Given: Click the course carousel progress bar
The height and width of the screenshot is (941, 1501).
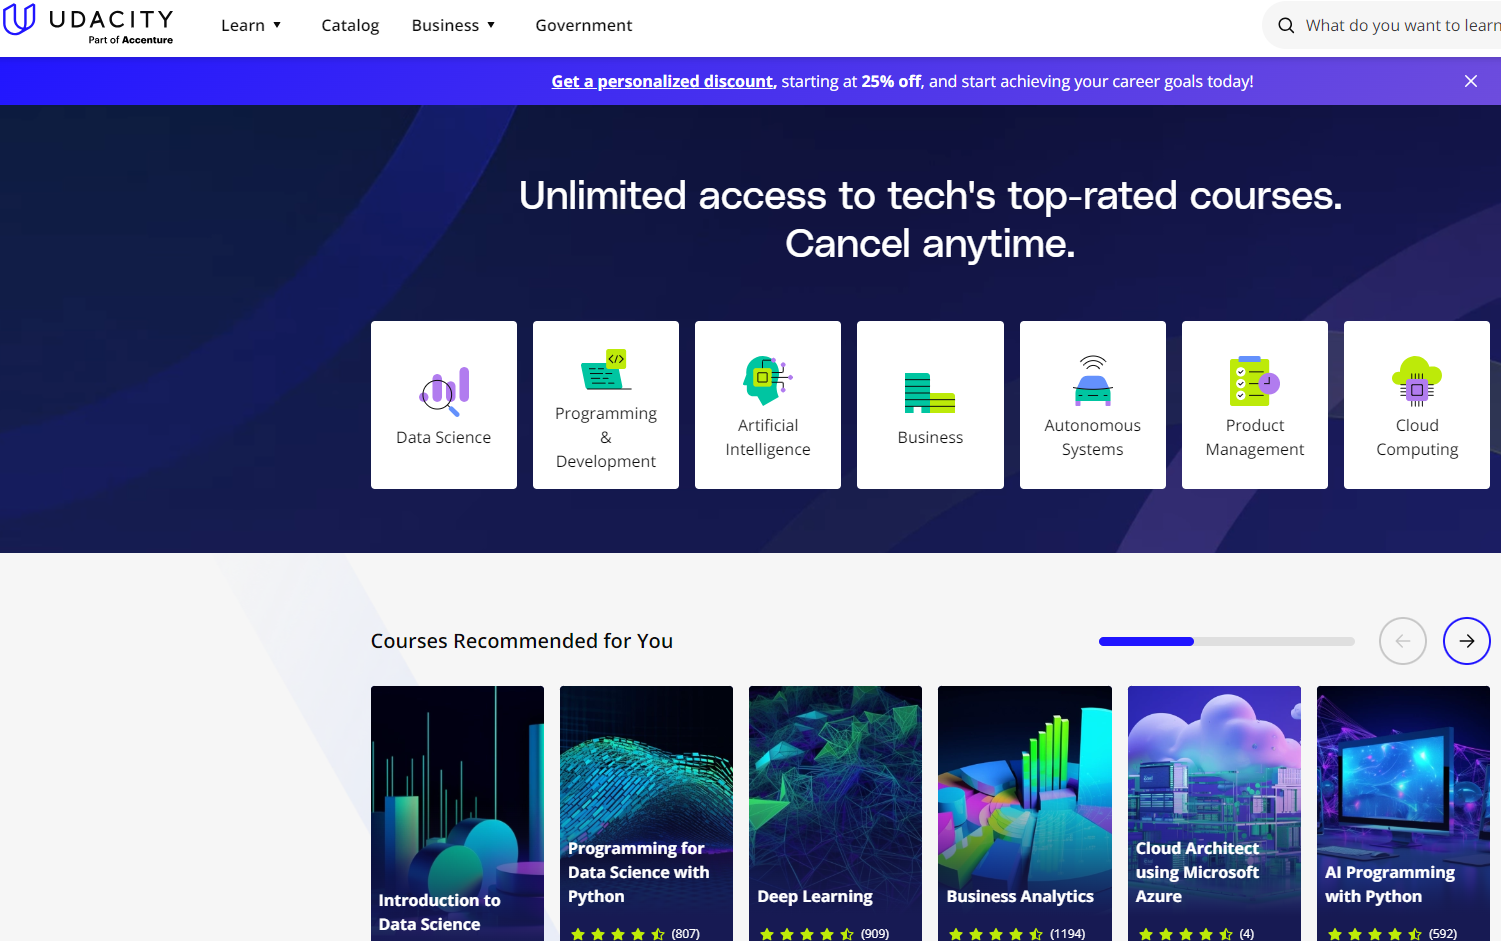Looking at the screenshot, I should (1226, 641).
